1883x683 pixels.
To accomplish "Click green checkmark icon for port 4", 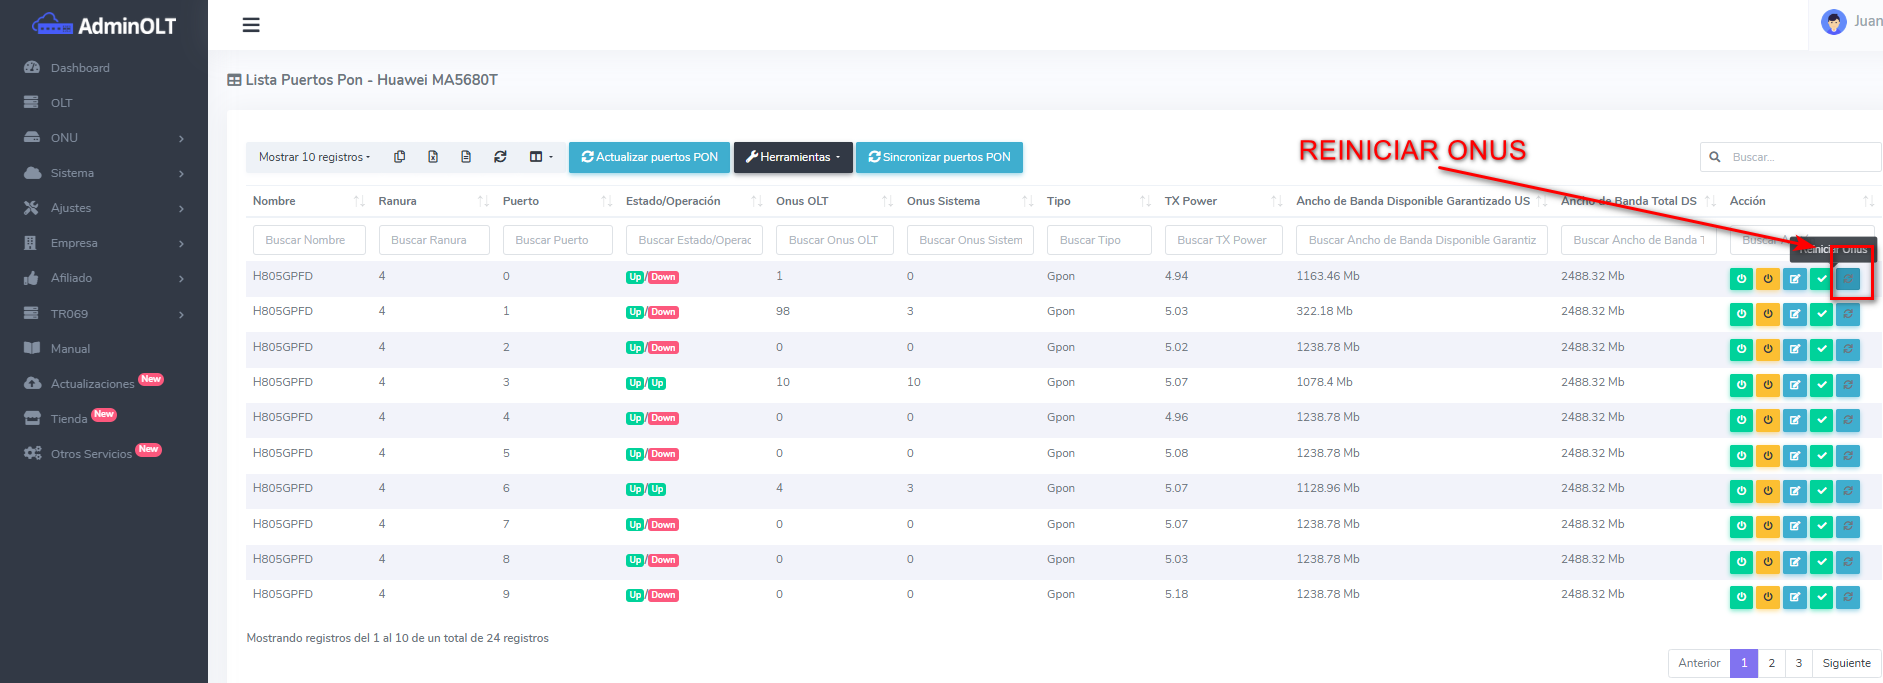I will [x=1822, y=420].
